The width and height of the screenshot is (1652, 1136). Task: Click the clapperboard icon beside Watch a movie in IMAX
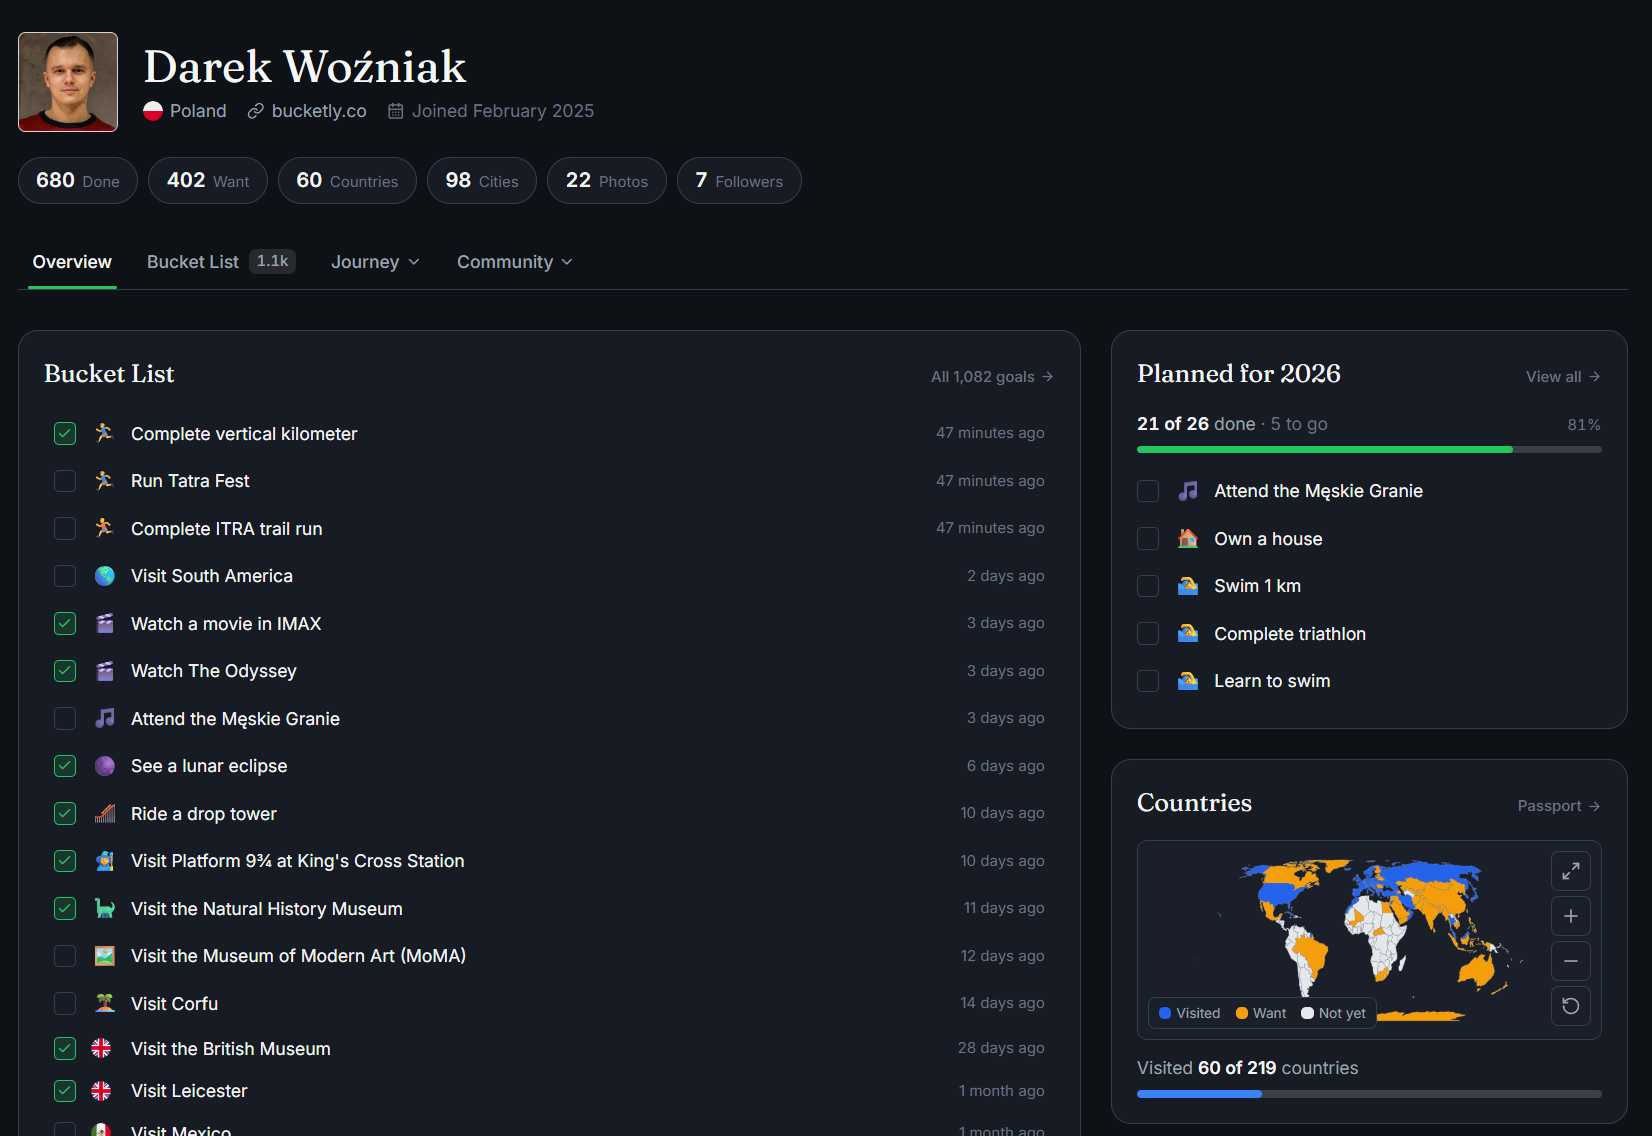[105, 623]
